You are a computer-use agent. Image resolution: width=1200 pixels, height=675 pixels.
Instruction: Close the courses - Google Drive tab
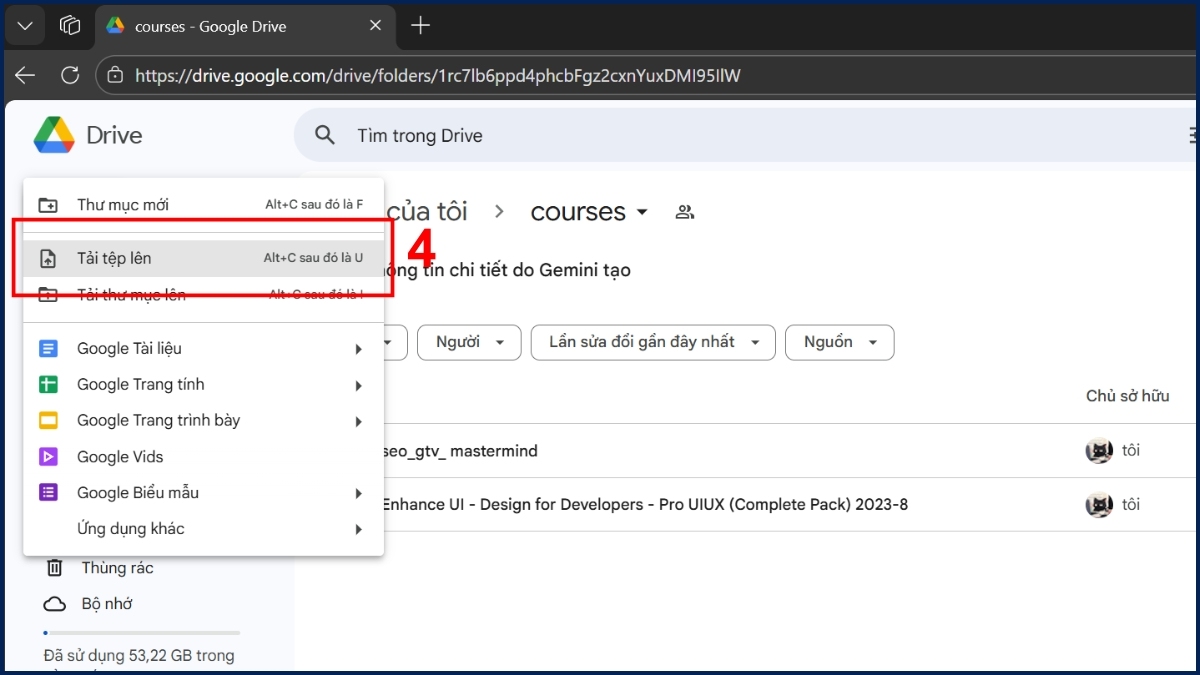pyautogui.click(x=376, y=26)
